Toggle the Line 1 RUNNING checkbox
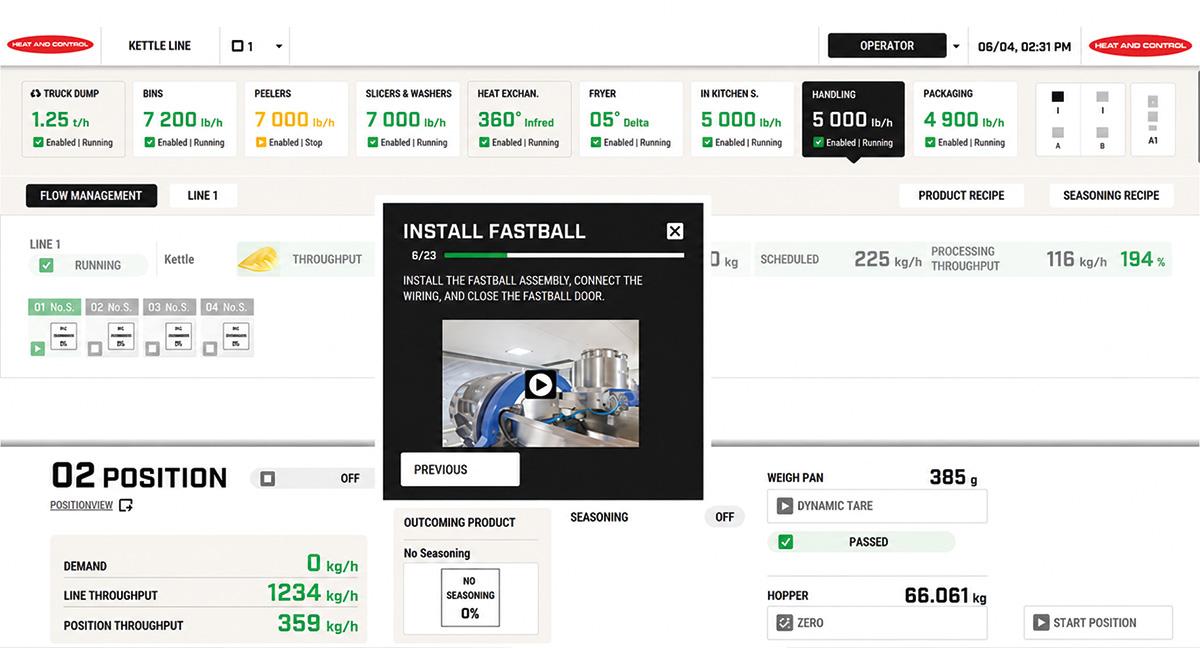Image resolution: width=1200 pixels, height=648 pixels. tap(46, 265)
